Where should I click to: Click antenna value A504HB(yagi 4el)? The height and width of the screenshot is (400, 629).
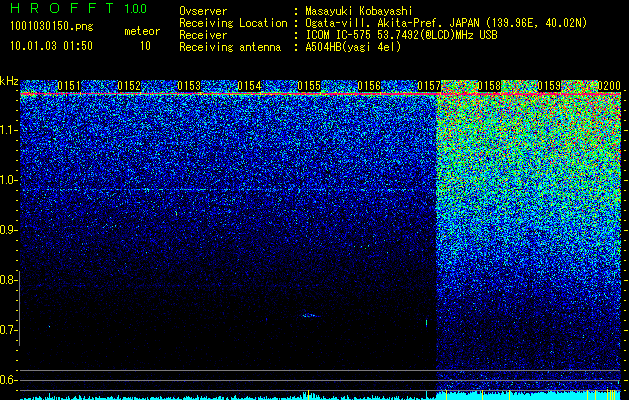pos(353,47)
